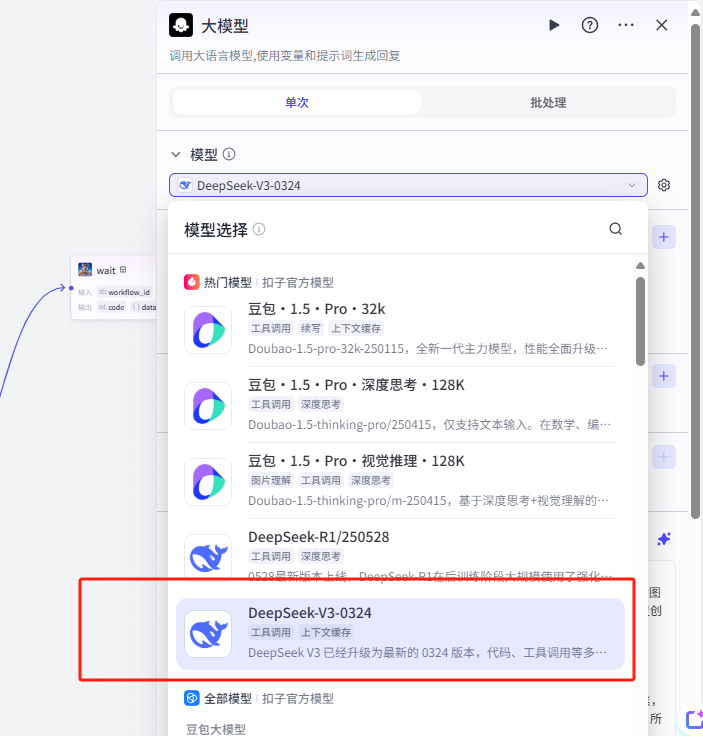
Task: Click Doubao logo of the 32k model
Action: tap(208, 330)
